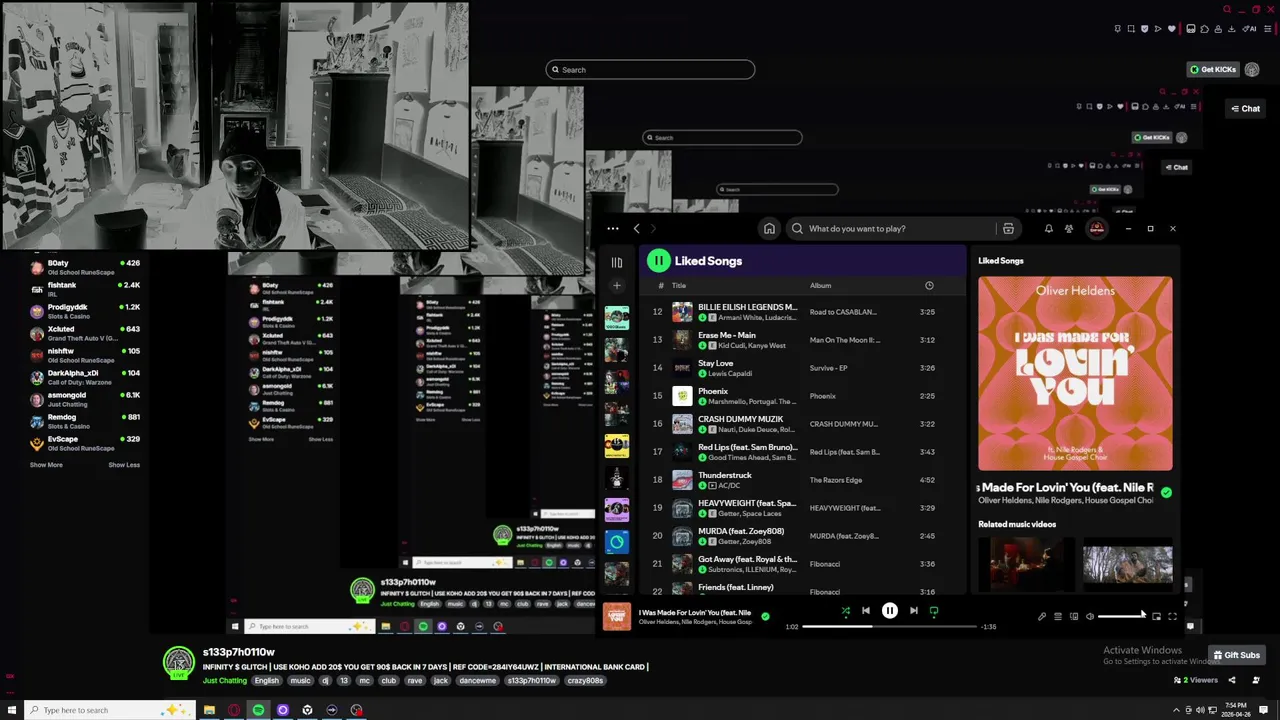Select rave tag below main stream title

coord(415,681)
